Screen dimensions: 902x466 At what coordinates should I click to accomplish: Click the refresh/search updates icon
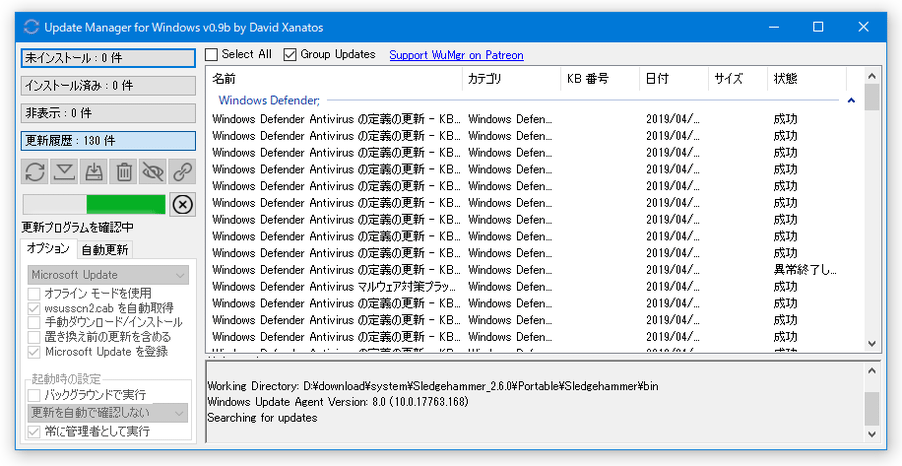(35, 171)
